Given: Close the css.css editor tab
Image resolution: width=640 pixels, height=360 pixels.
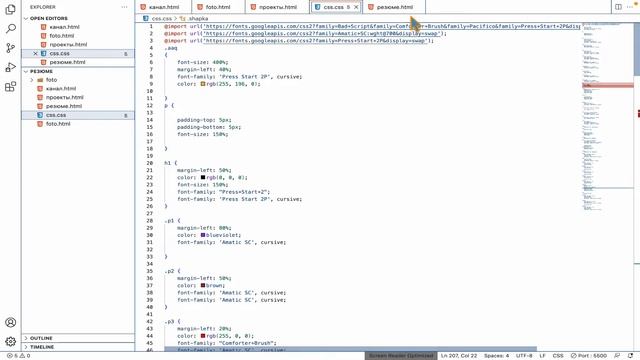Looking at the screenshot, I should coord(356,7).
